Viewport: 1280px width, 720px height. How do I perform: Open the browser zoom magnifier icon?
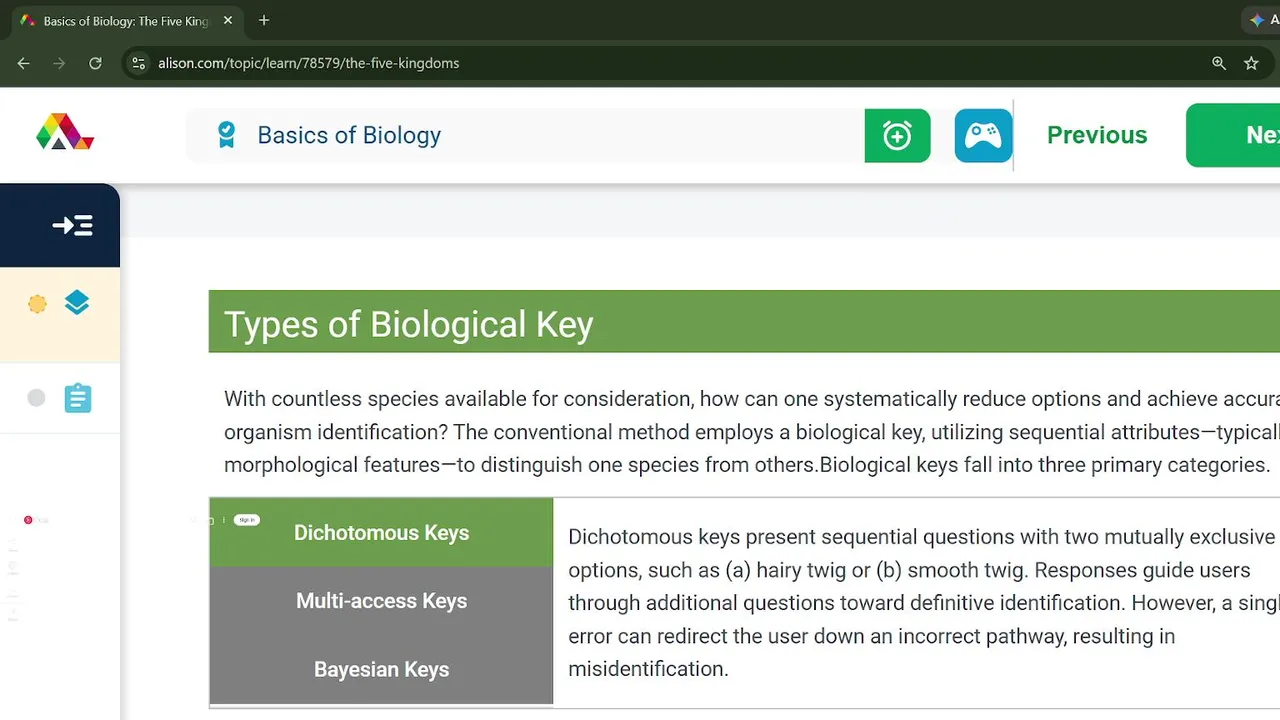1219,63
